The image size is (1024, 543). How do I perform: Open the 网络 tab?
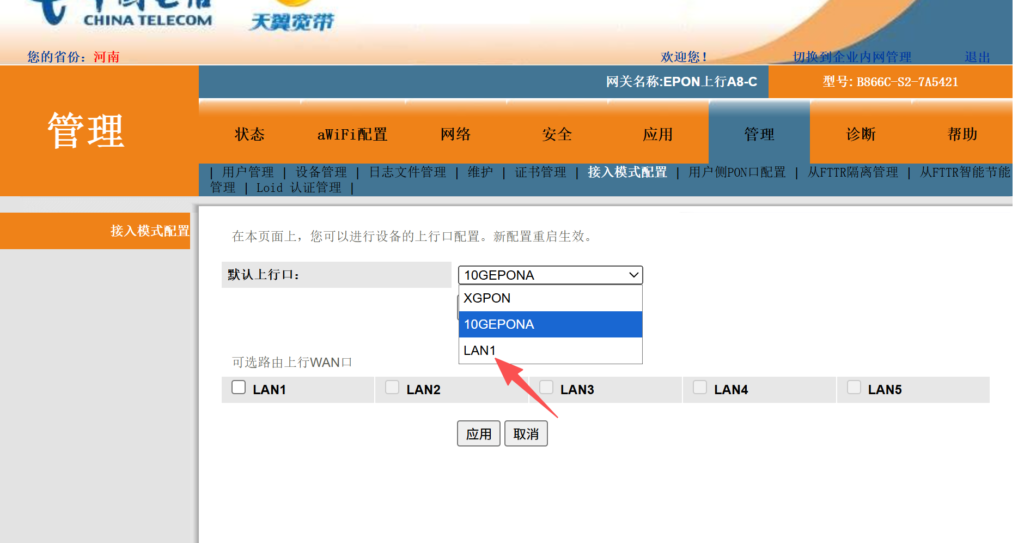tap(455, 134)
